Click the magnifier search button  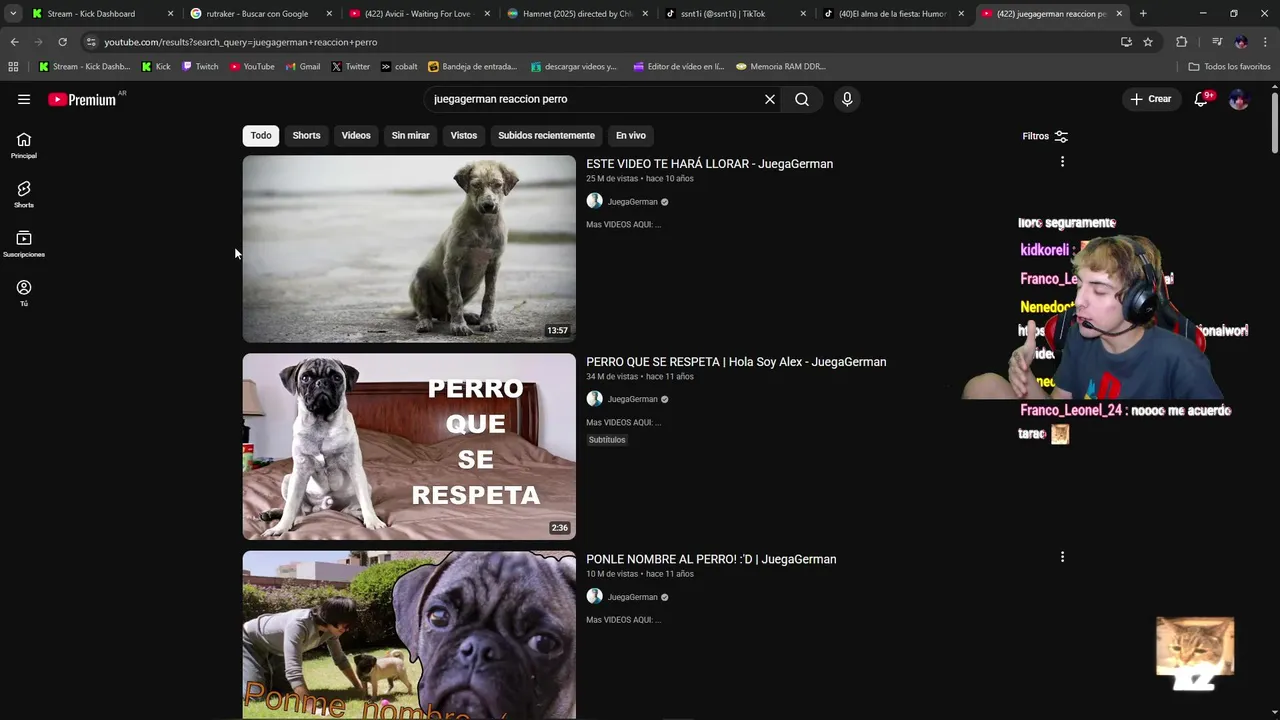coord(802,99)
